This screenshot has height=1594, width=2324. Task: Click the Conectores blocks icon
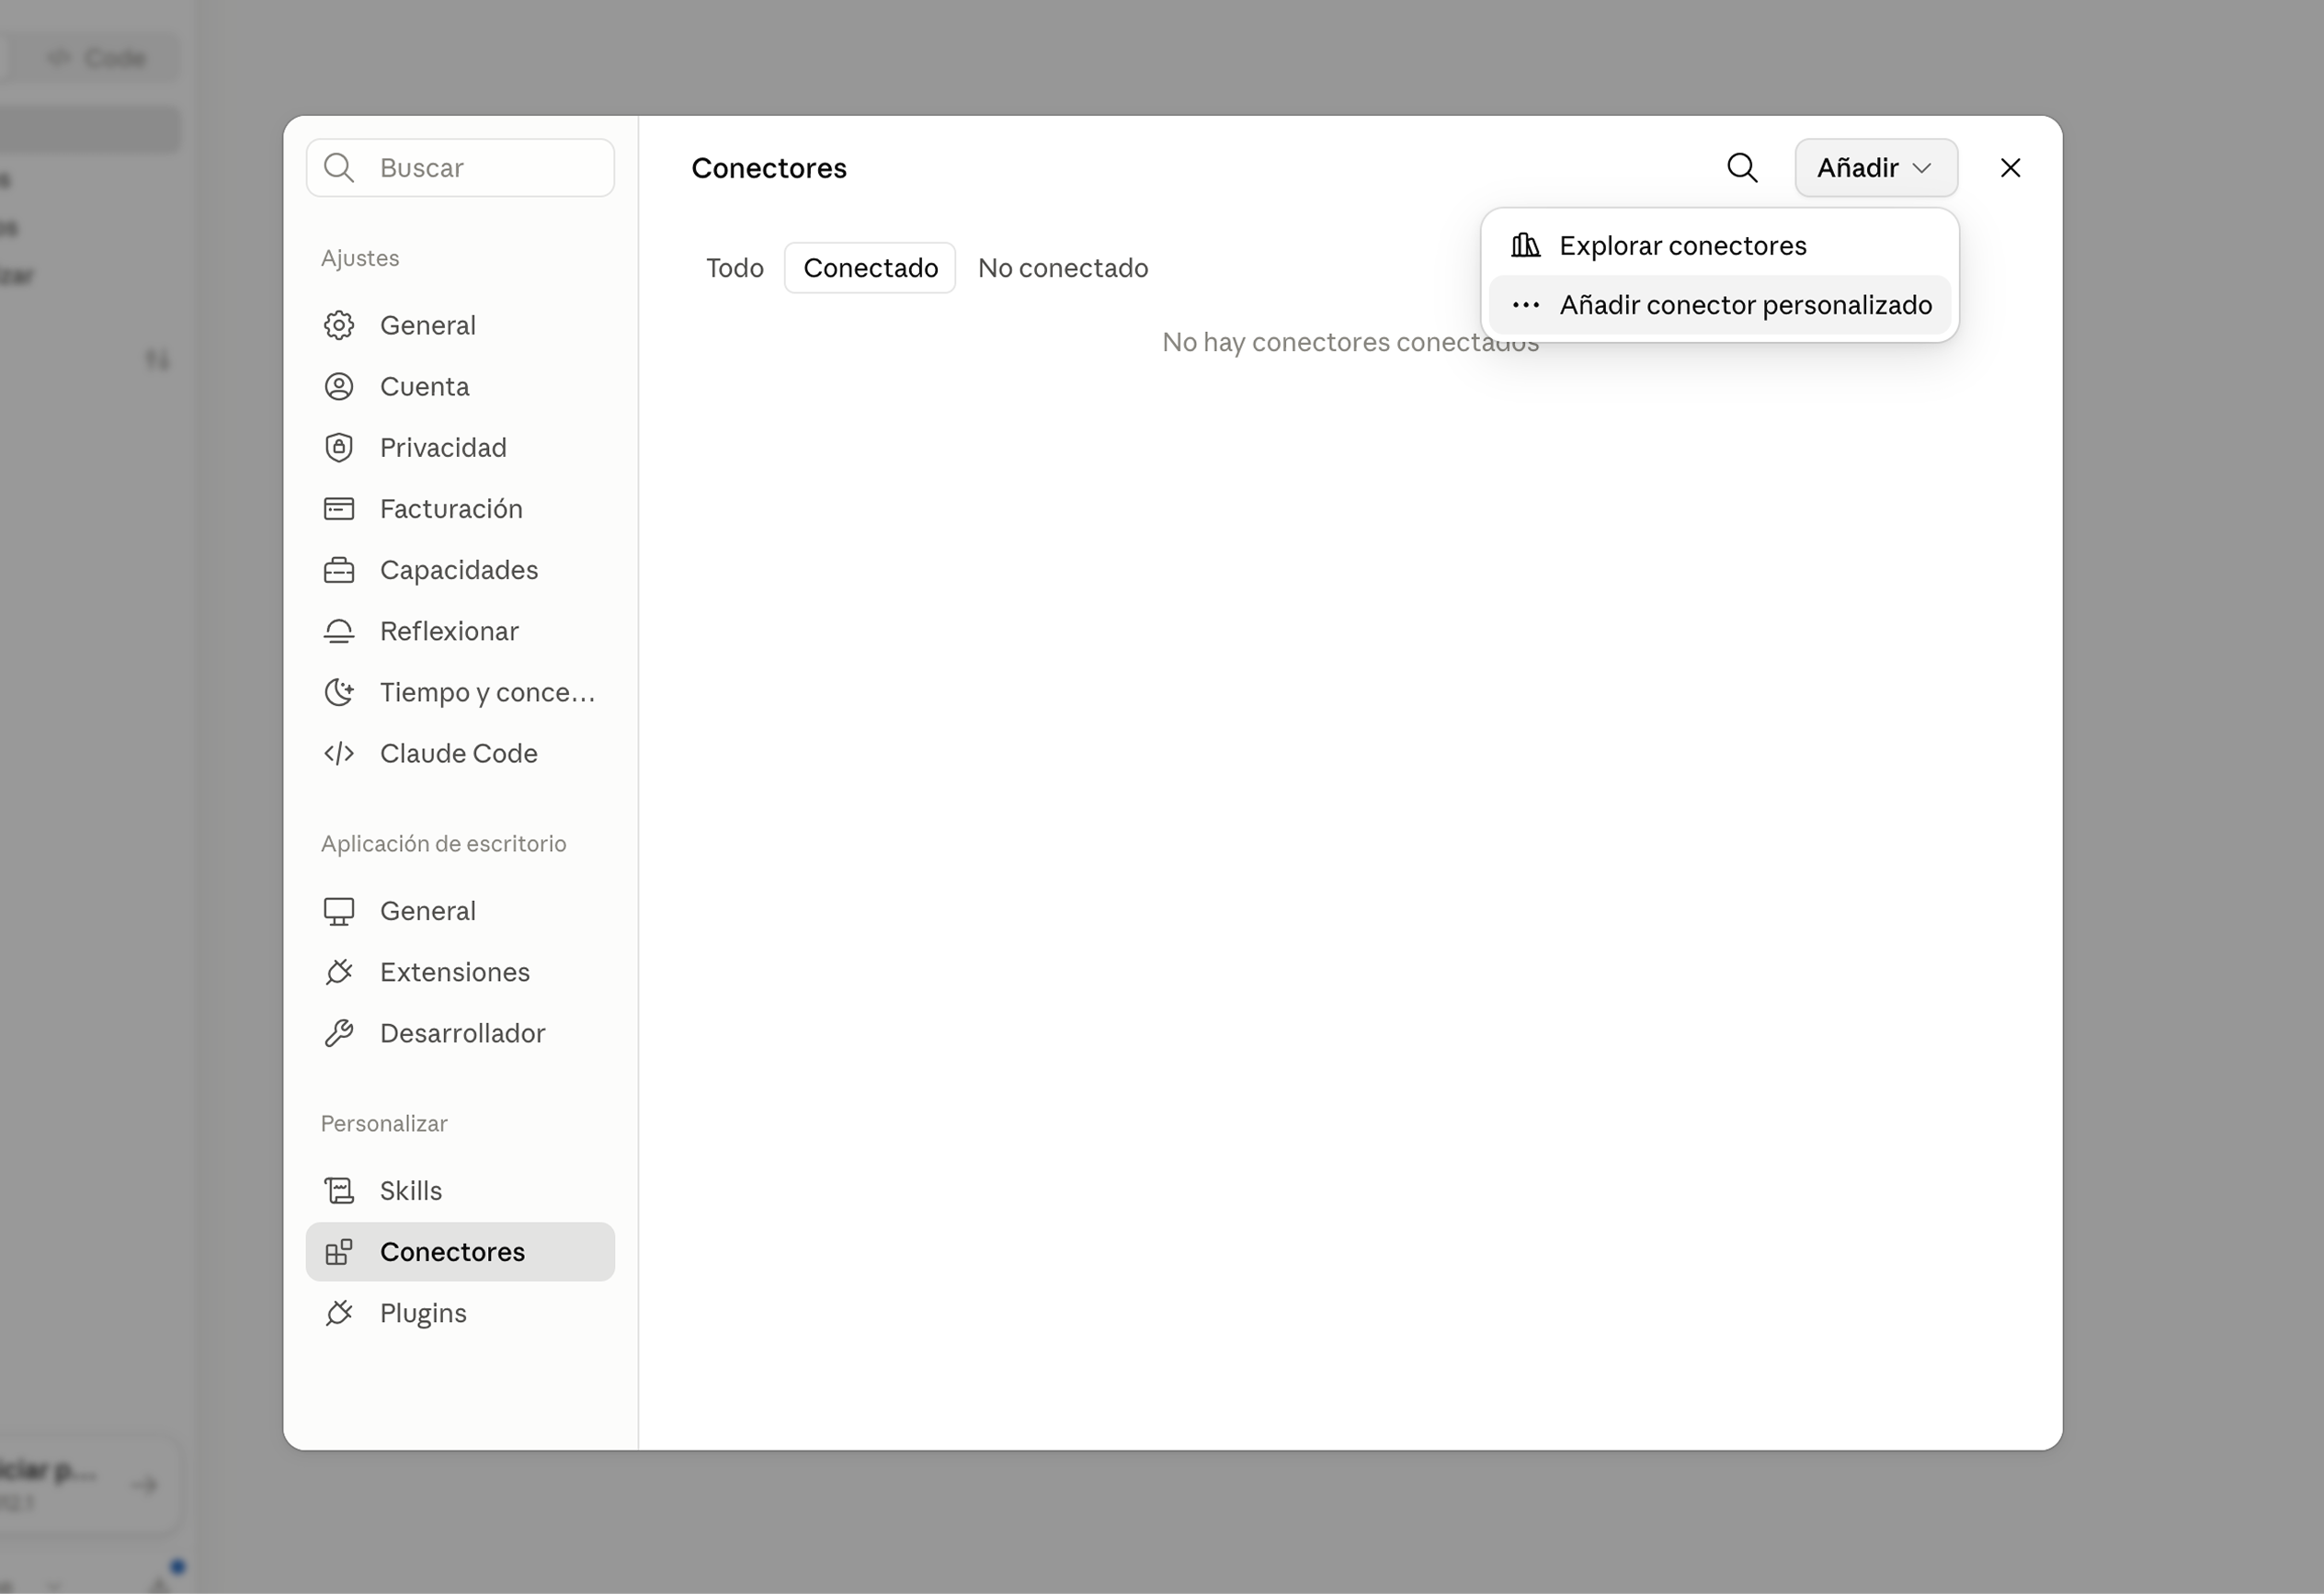tap(339, 1252)
